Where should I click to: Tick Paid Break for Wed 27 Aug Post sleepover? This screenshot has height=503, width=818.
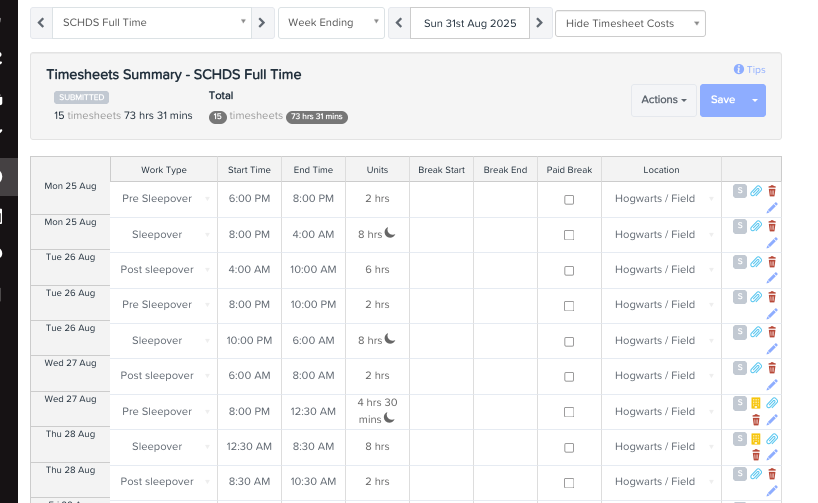tap(569, 377)
